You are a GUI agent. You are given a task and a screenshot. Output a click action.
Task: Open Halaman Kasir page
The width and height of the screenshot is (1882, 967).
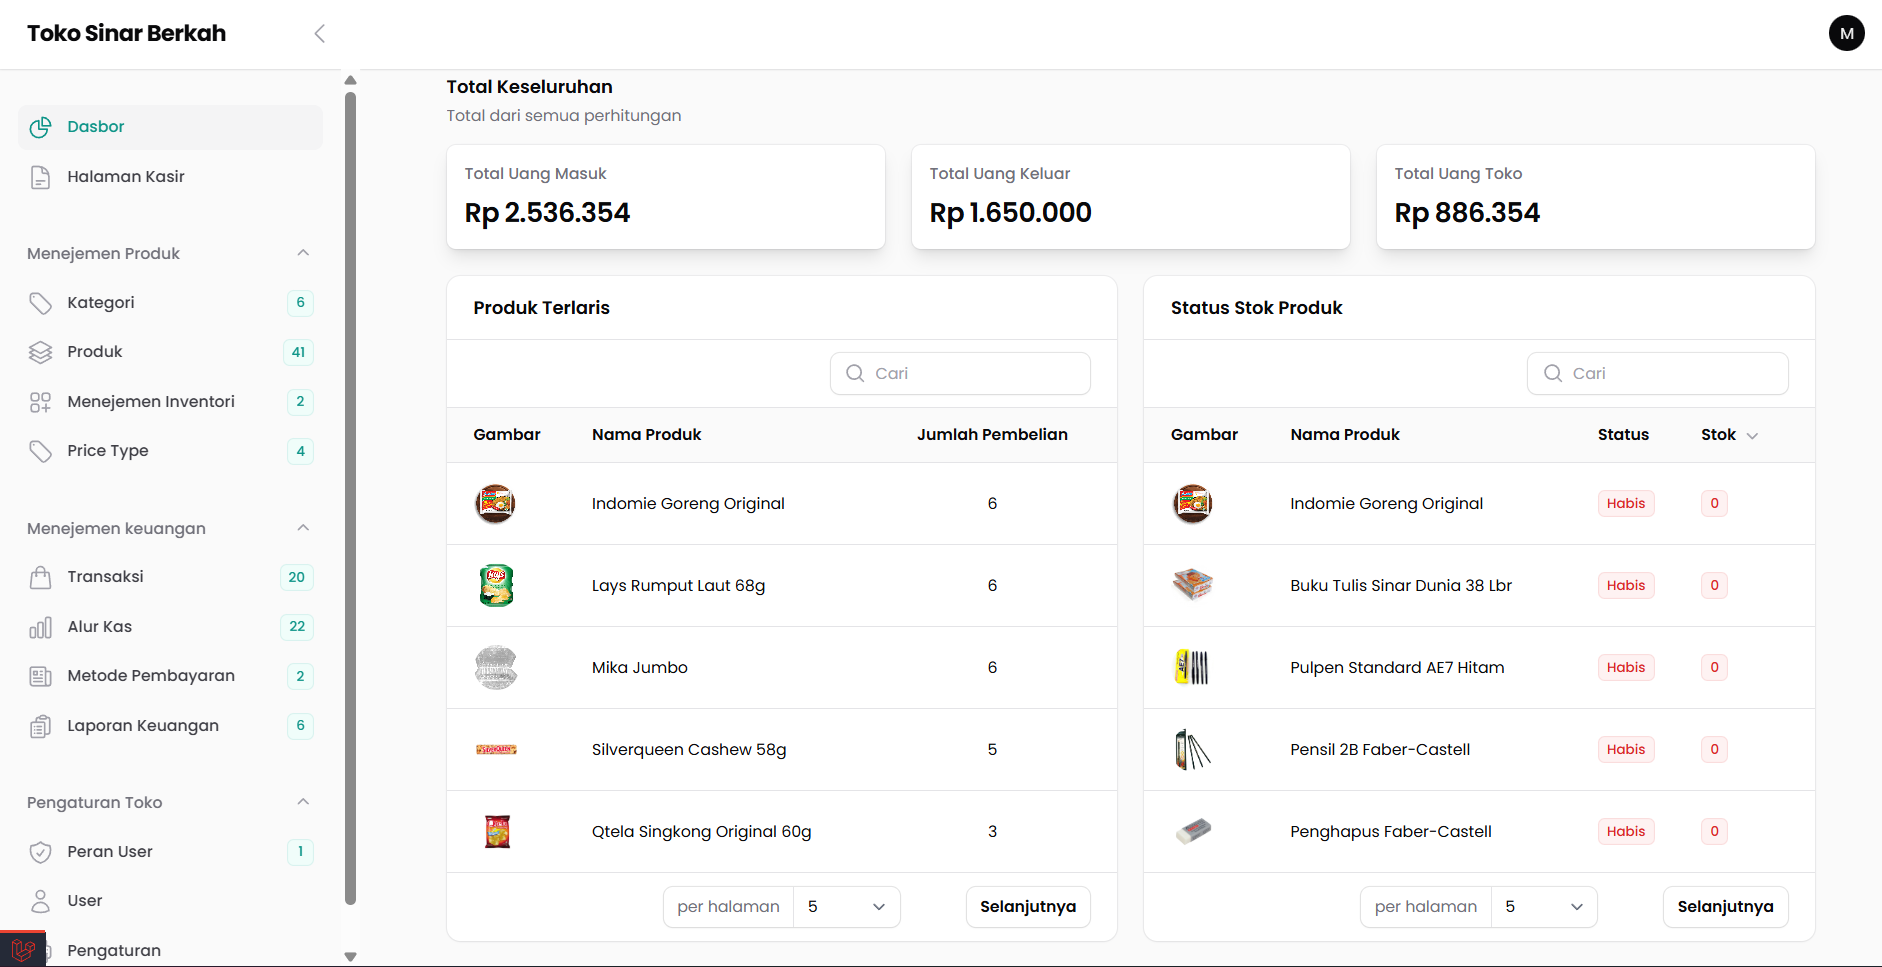click(170, 177)
